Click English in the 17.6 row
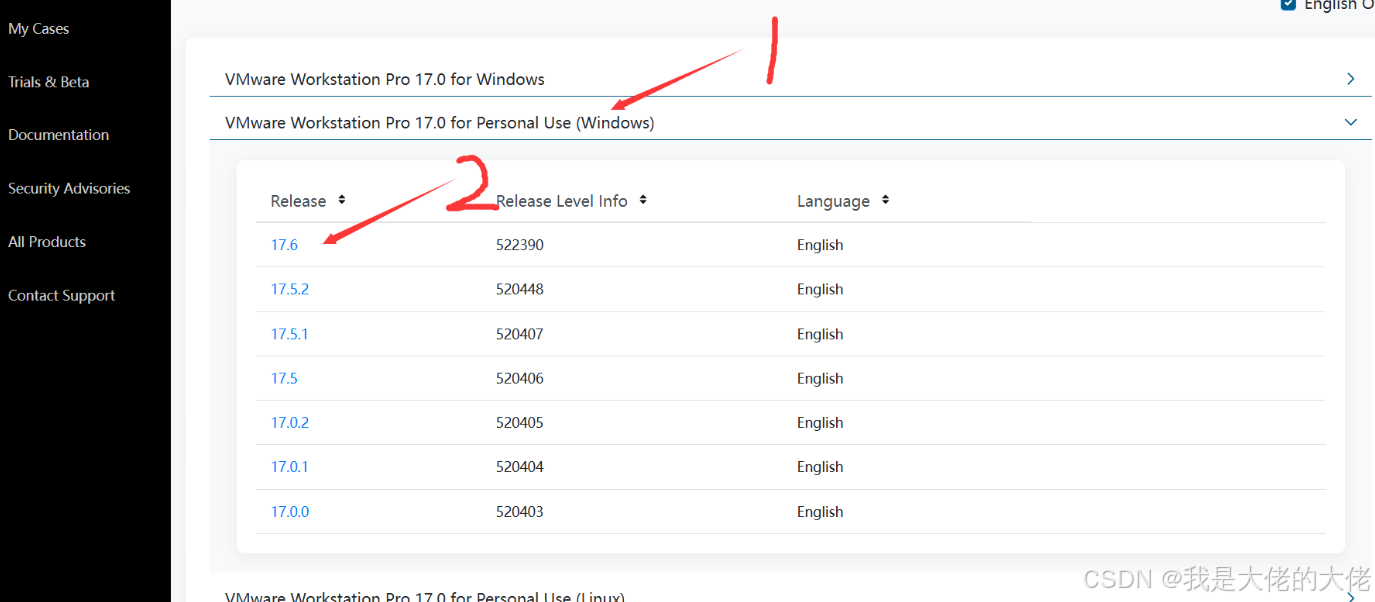Screen dimensions: 1375x602 820,245
